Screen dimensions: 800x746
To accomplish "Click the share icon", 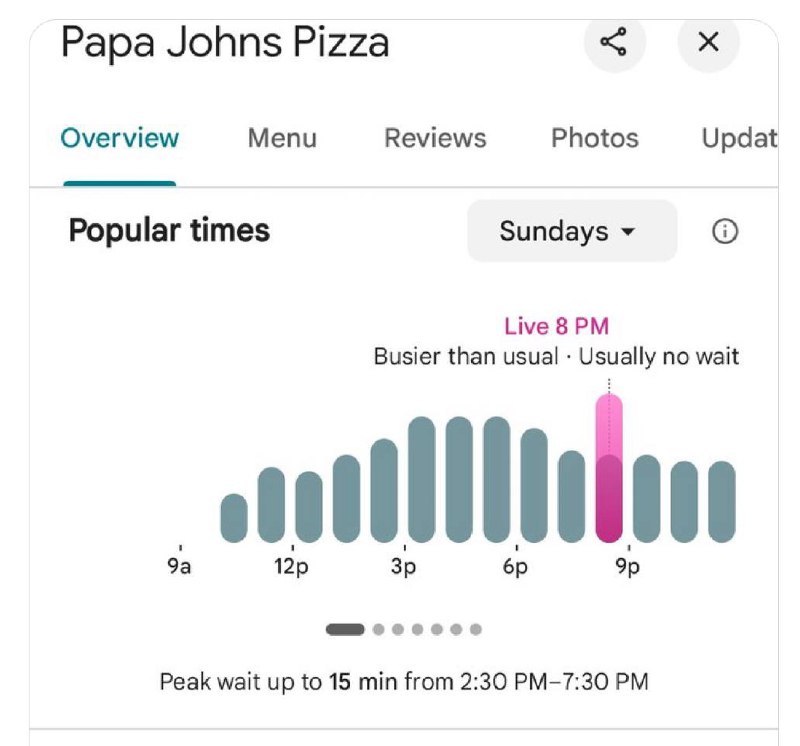I will pyautogui.click(x=613, y=42).
